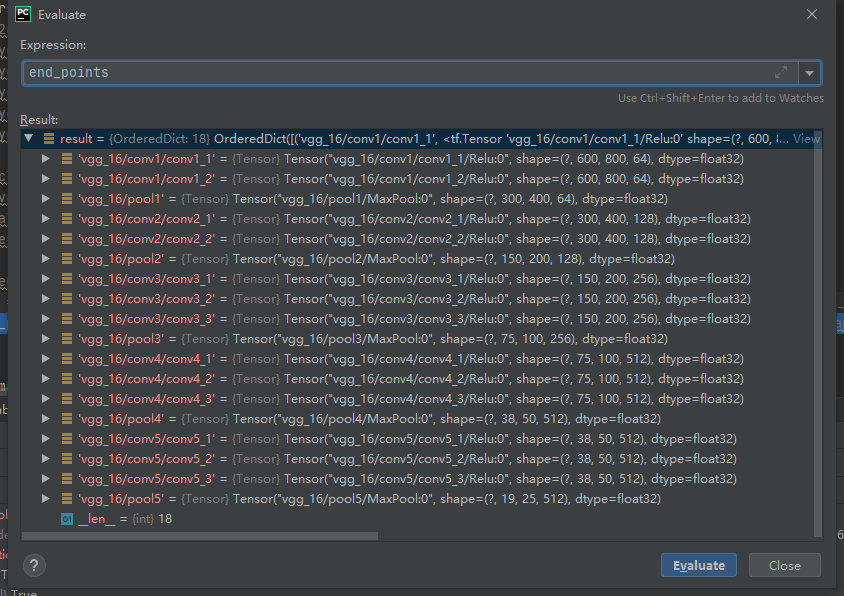Click the Evaluate button
This screenshot has height=596, width=844.
[699, 565]
